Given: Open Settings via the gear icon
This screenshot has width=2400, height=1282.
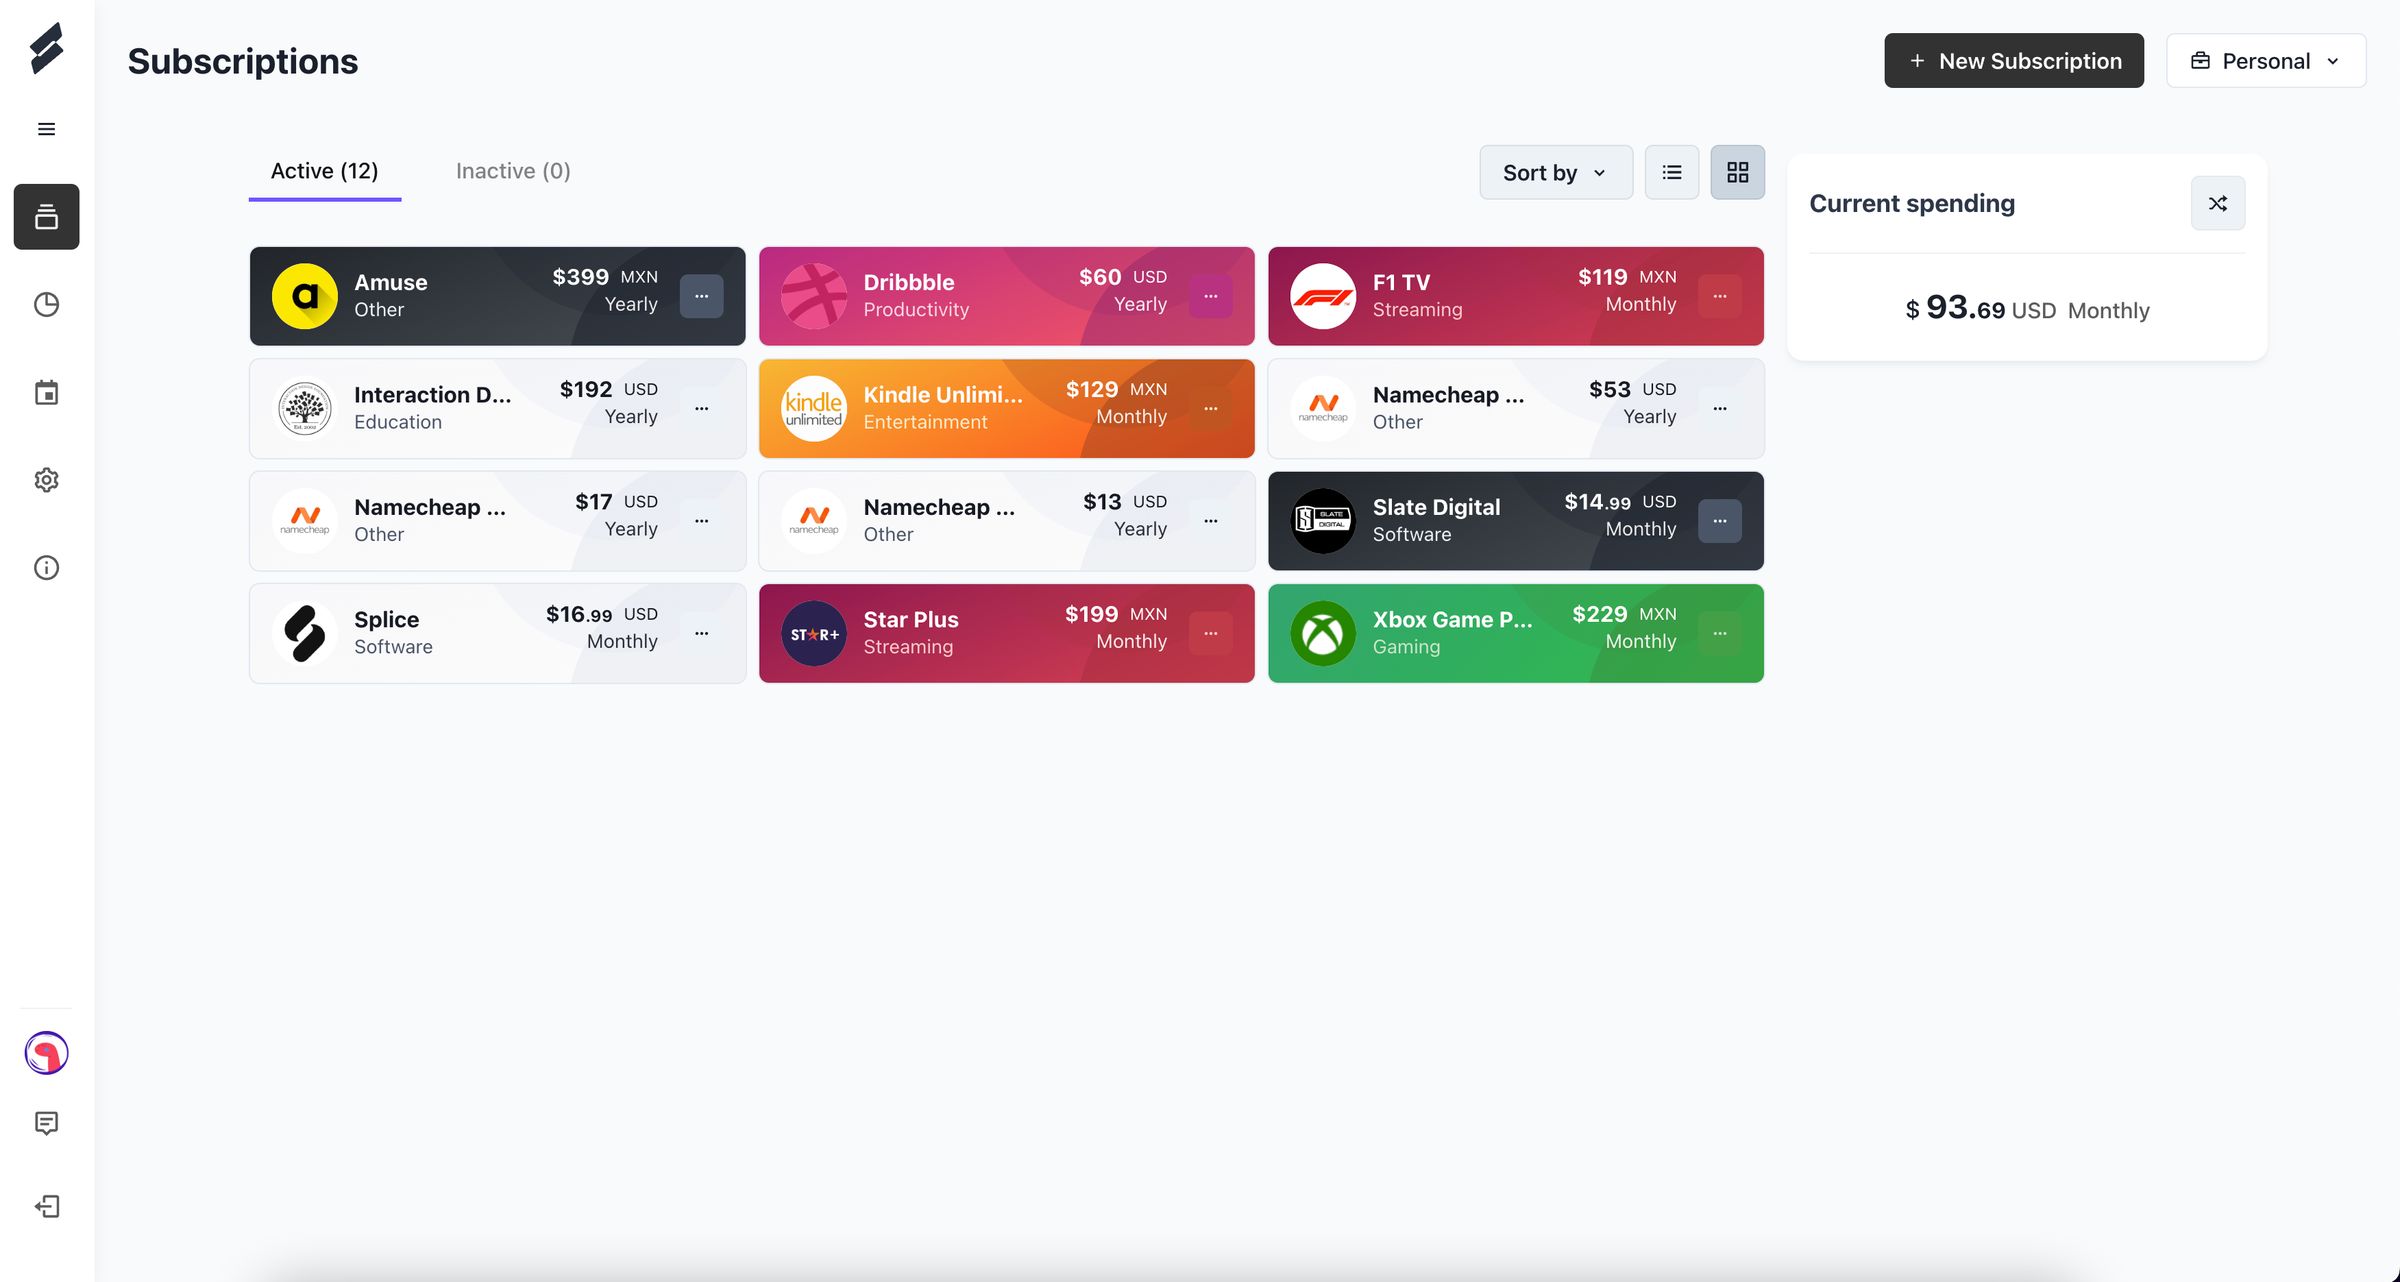Looking at the screenshot, I should pyautogui.click(x=46, y=480).
